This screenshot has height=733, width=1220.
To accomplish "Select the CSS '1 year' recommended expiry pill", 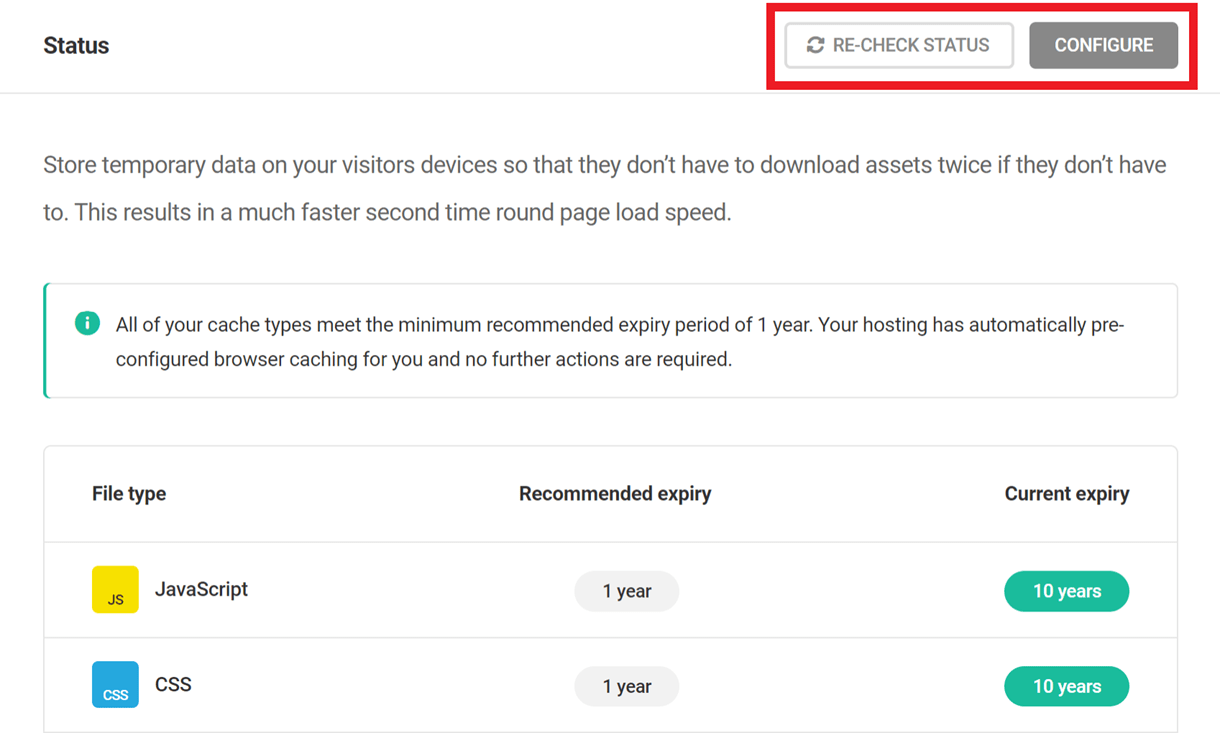I will [x=626, y=687].
